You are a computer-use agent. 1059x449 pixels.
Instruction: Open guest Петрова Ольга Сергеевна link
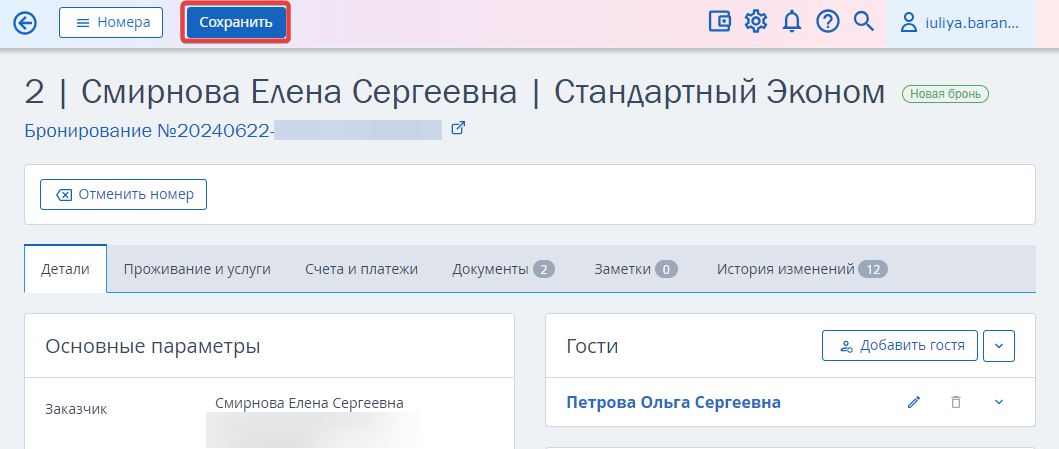[673, 402]
